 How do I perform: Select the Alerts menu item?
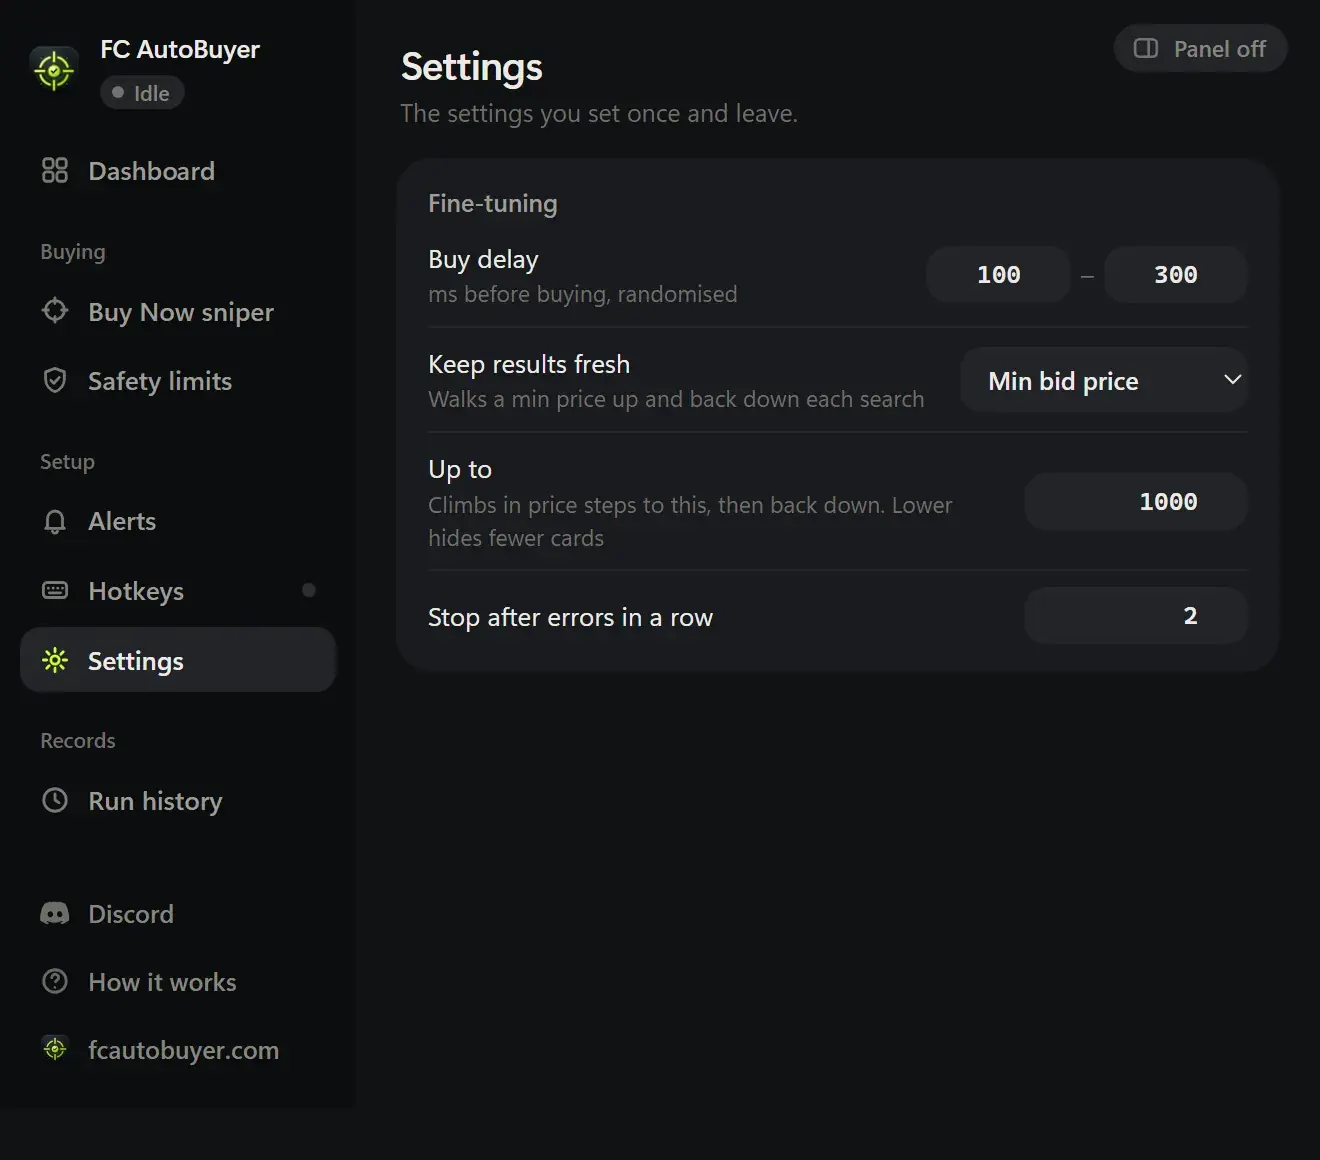coord(178,521)
